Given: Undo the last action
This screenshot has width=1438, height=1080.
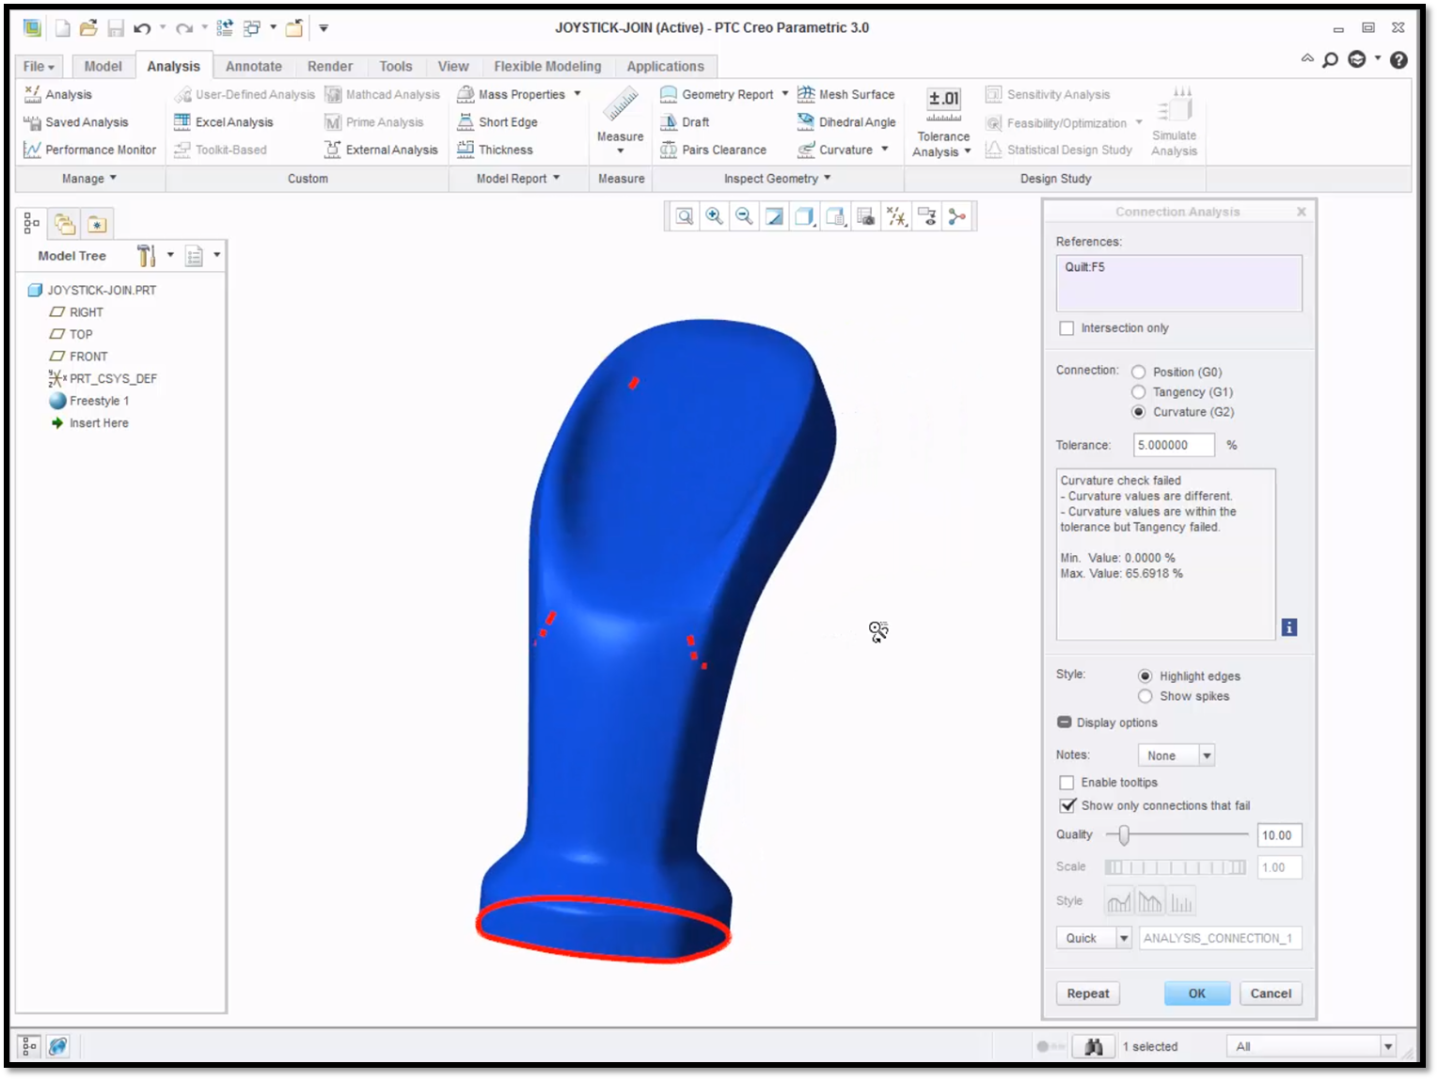Looking at the screenshot, I should point(142,28).
